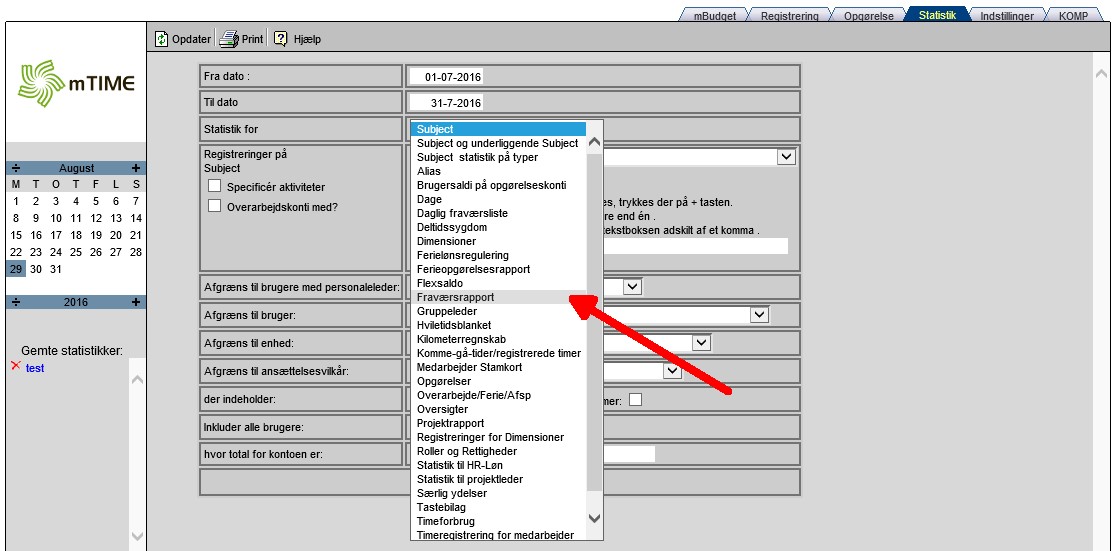Delete saved statistic 'test' with red X

click(15, 367)
